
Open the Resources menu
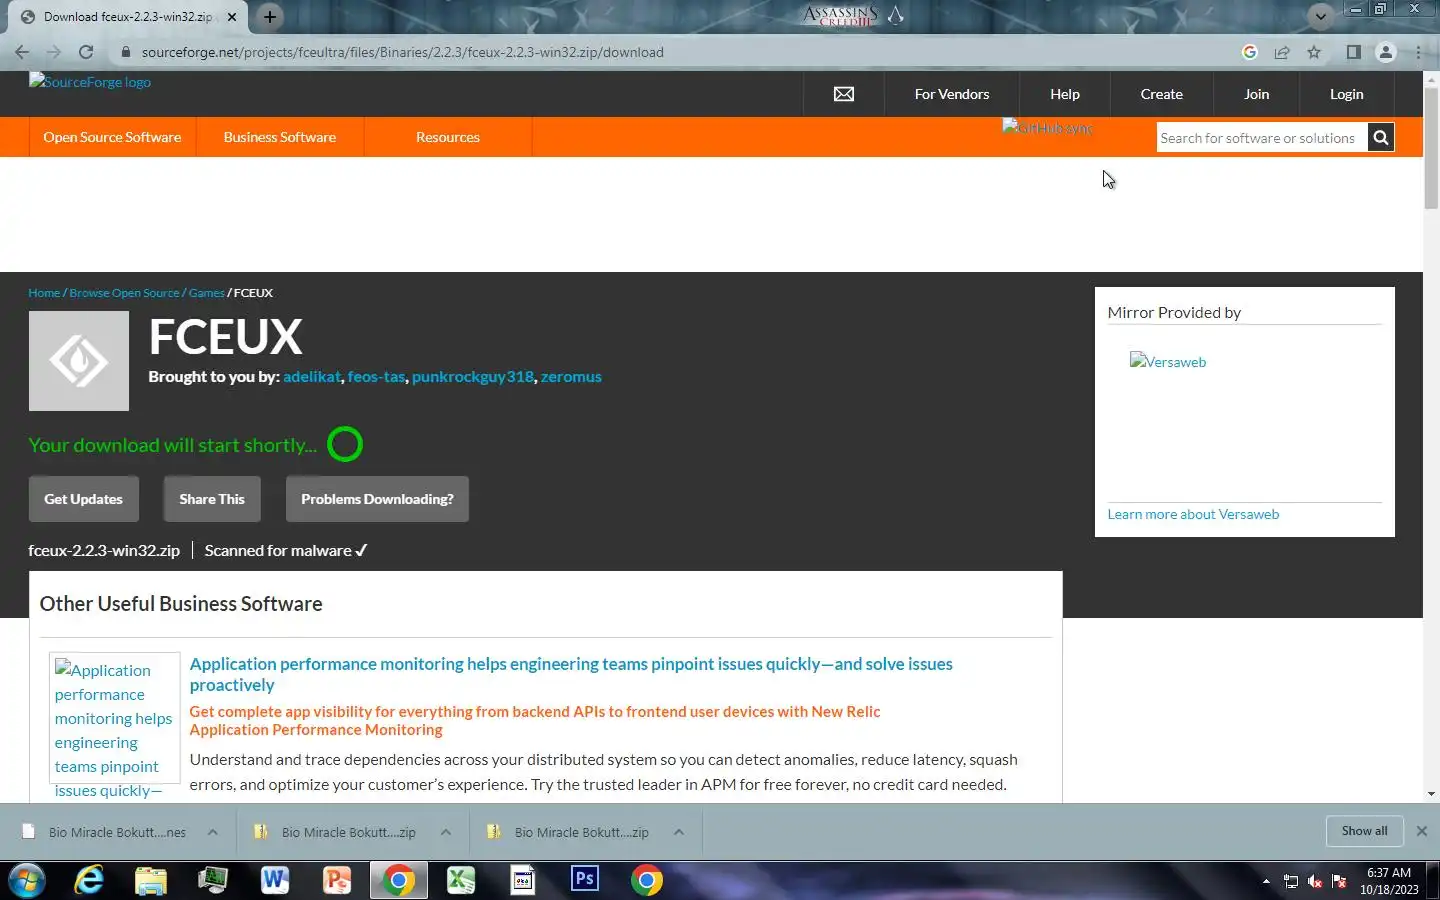point(448,137)
